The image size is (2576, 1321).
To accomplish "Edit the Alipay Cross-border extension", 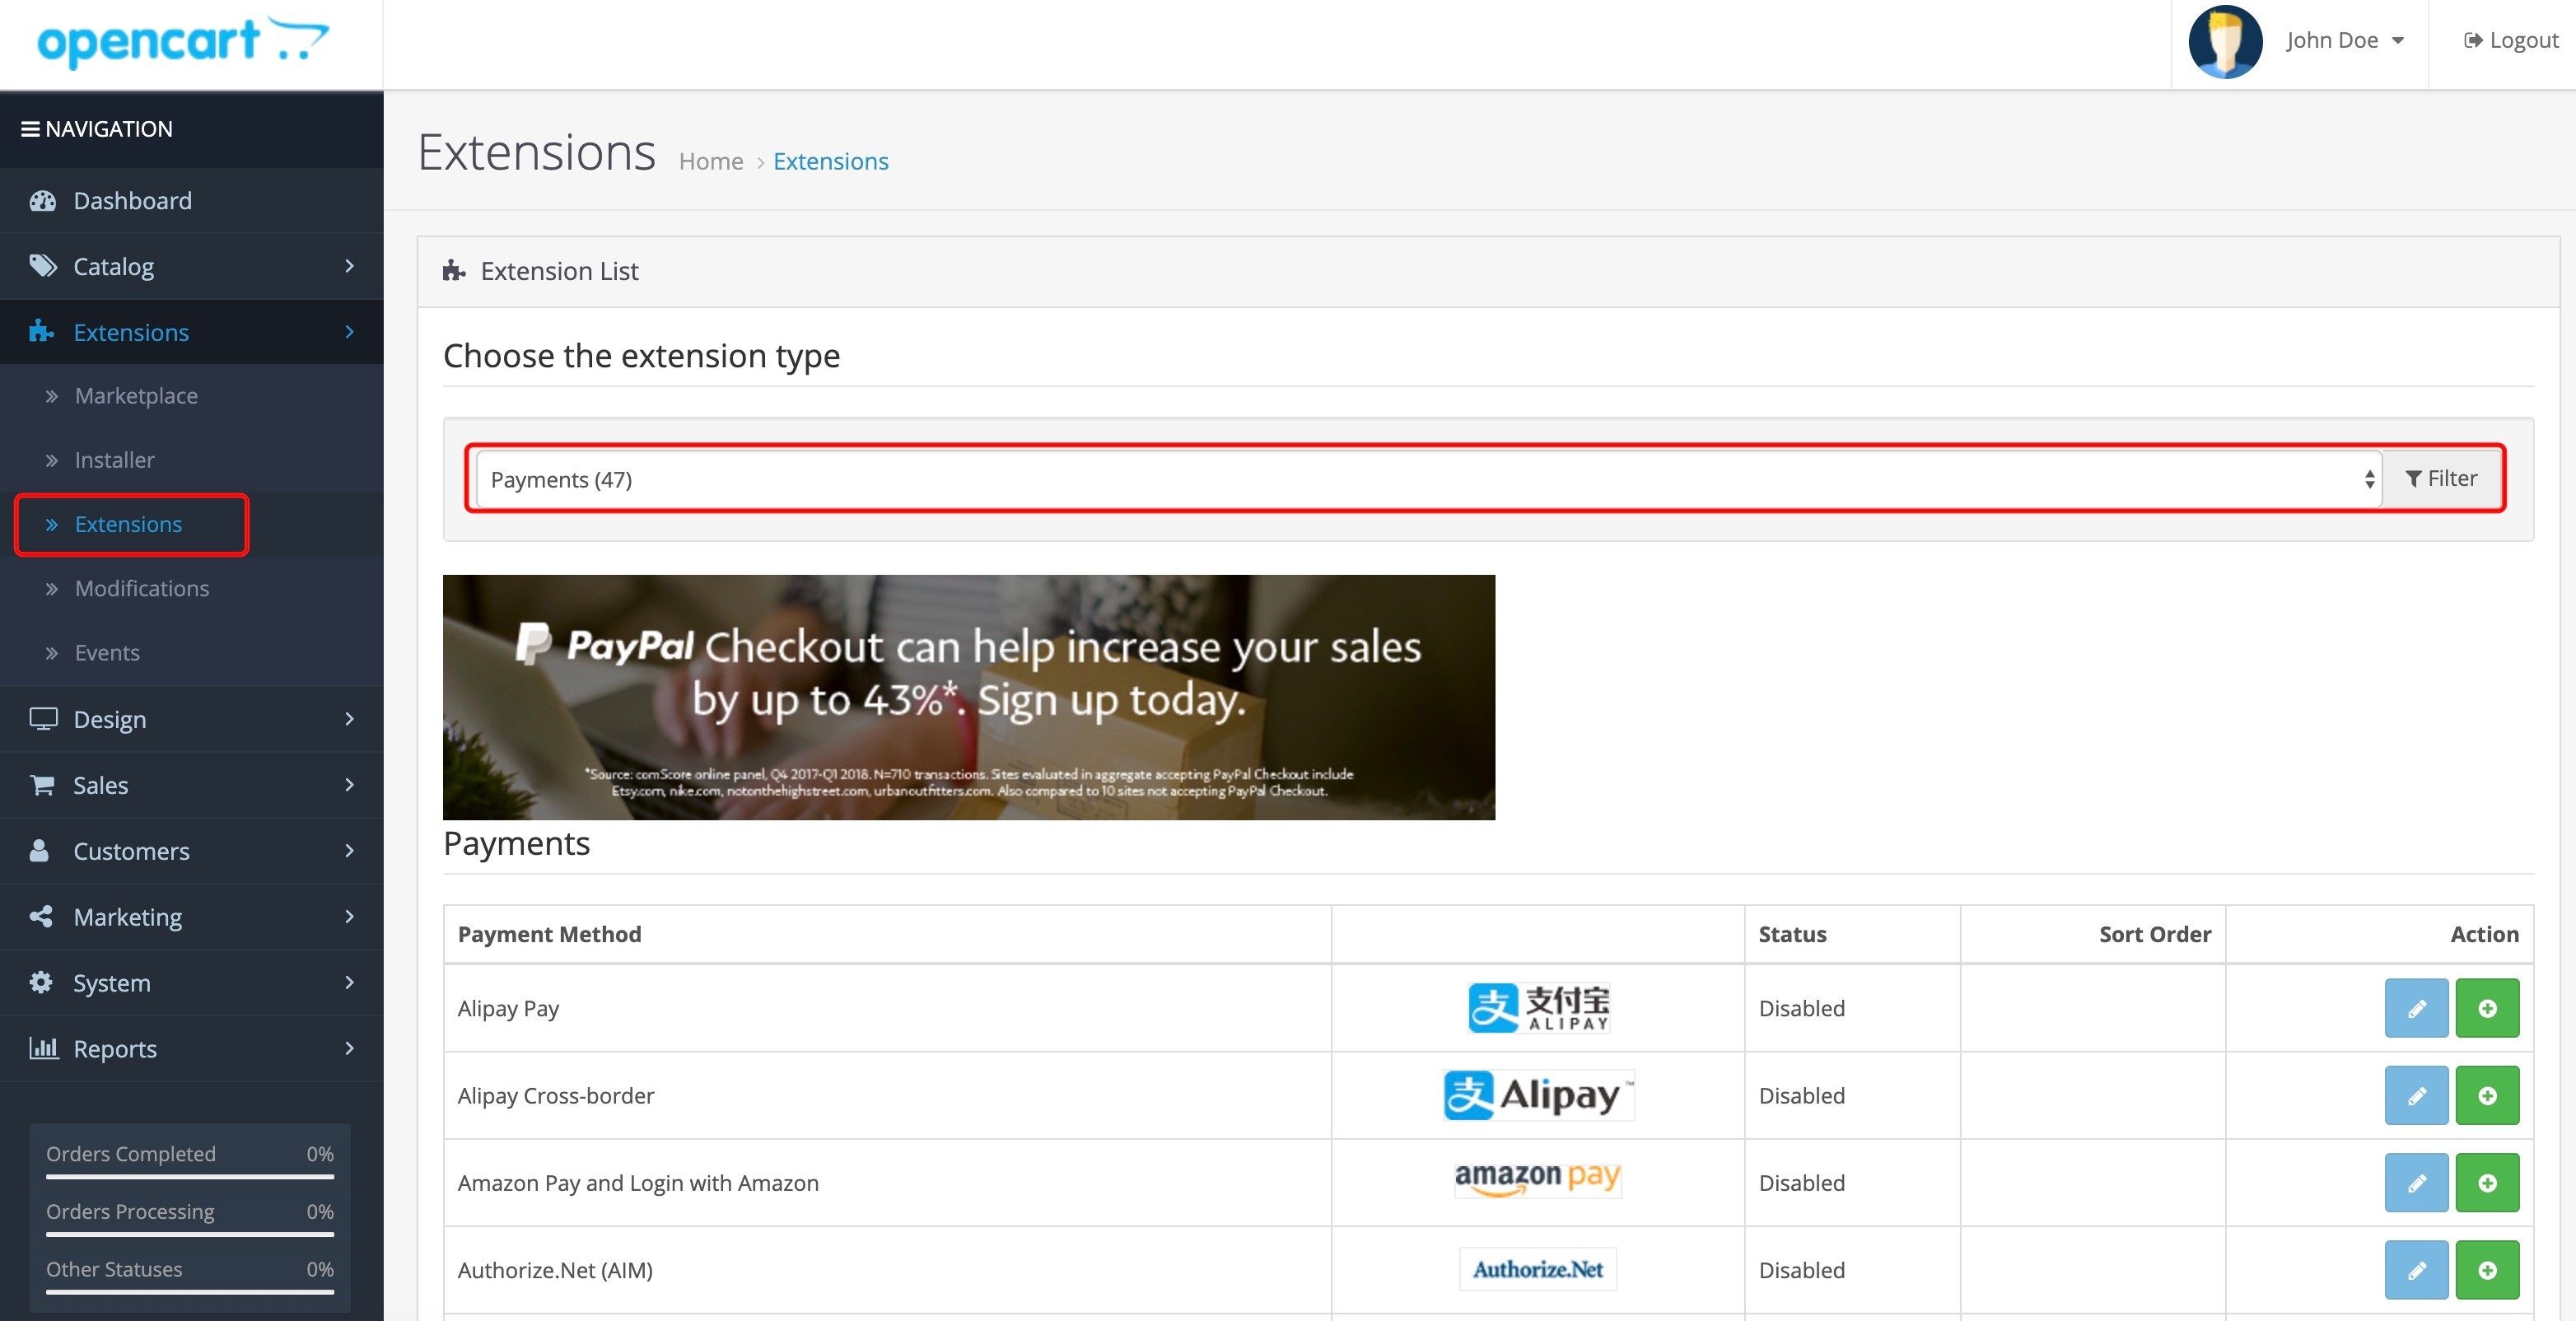I will [x=2416, y=1095].
